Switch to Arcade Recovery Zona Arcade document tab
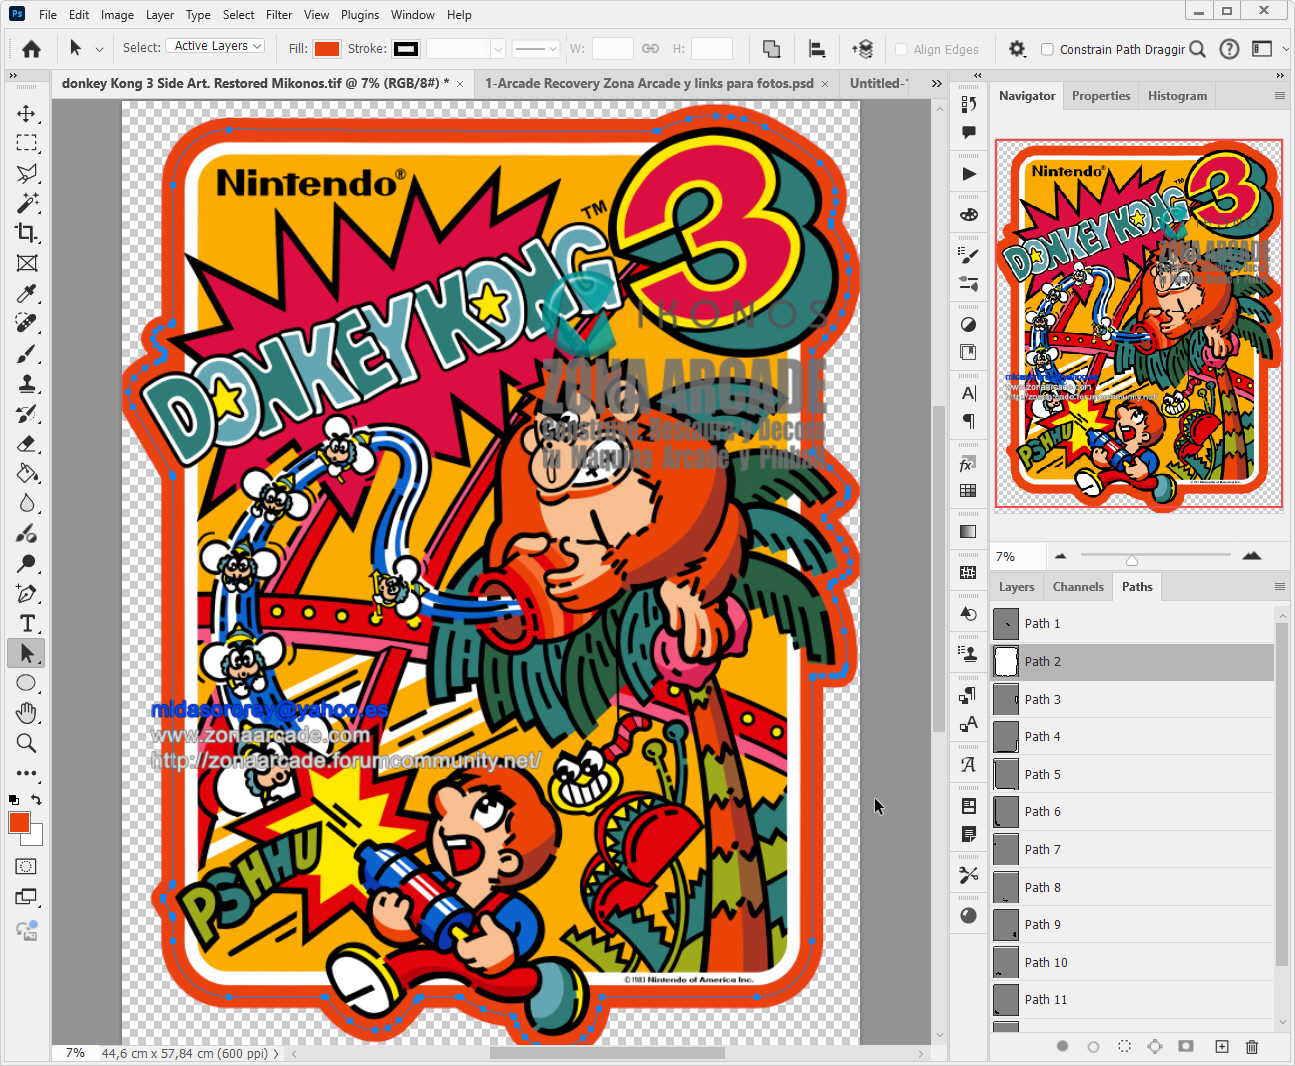This screenshot has width=1295, height=1066. coord(649,83)
